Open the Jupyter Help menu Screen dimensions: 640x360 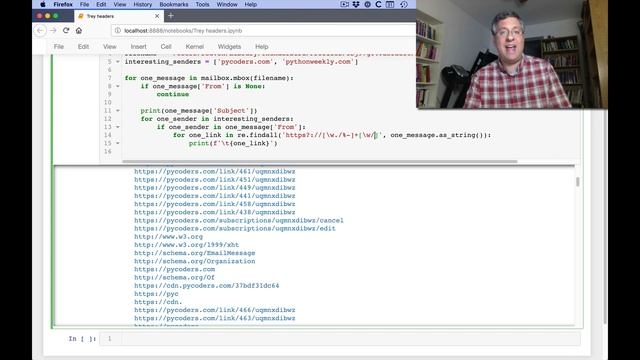262,47
